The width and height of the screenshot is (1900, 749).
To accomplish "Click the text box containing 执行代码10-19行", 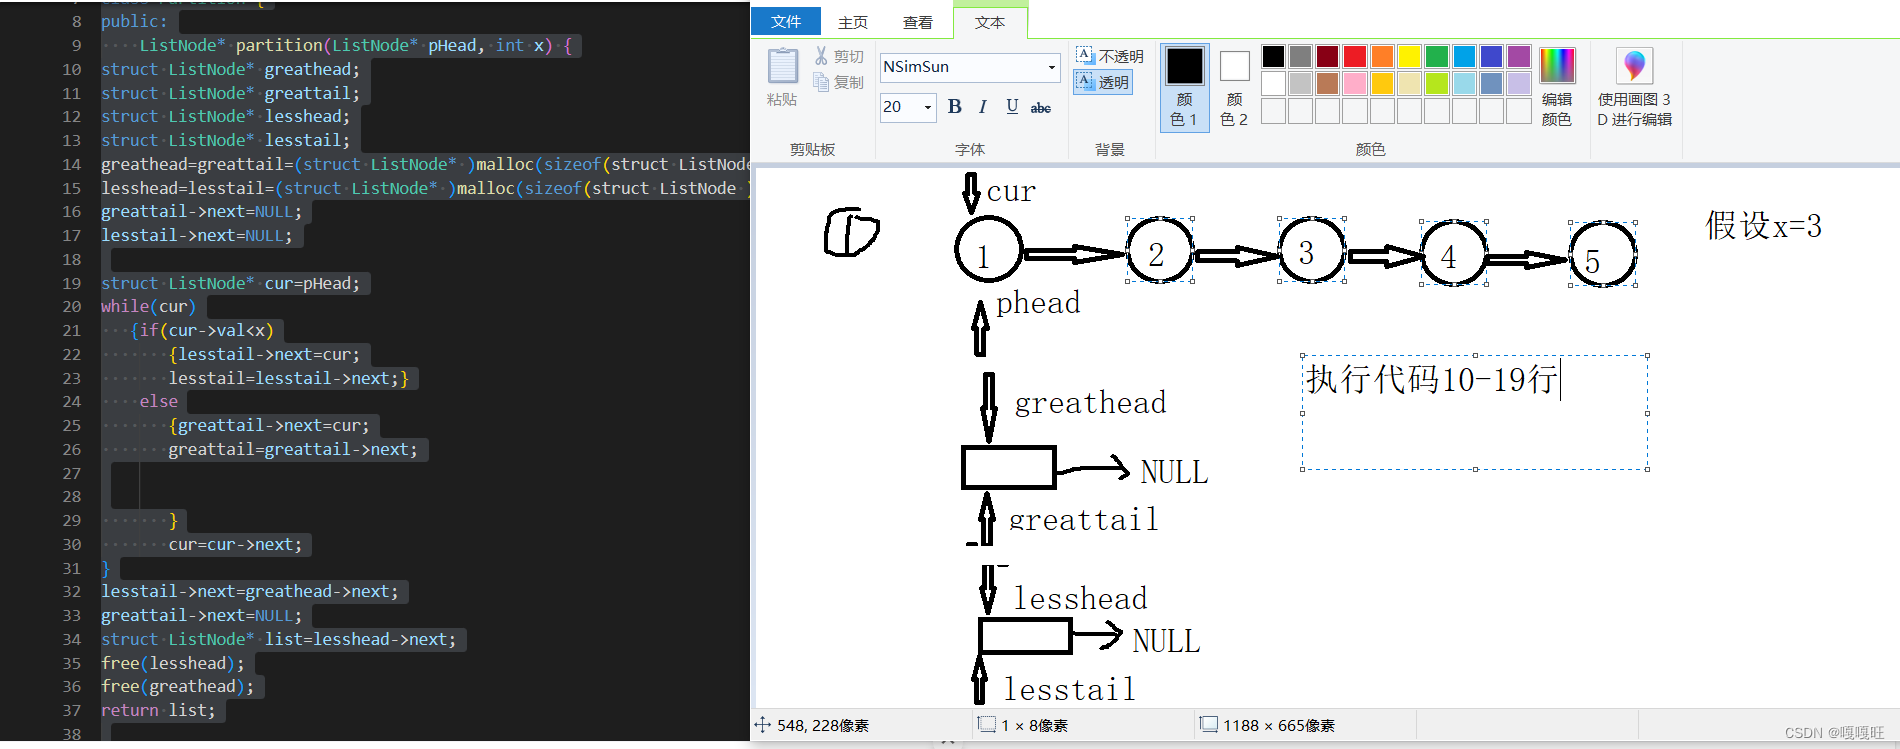I will (x=1475, y=412).
